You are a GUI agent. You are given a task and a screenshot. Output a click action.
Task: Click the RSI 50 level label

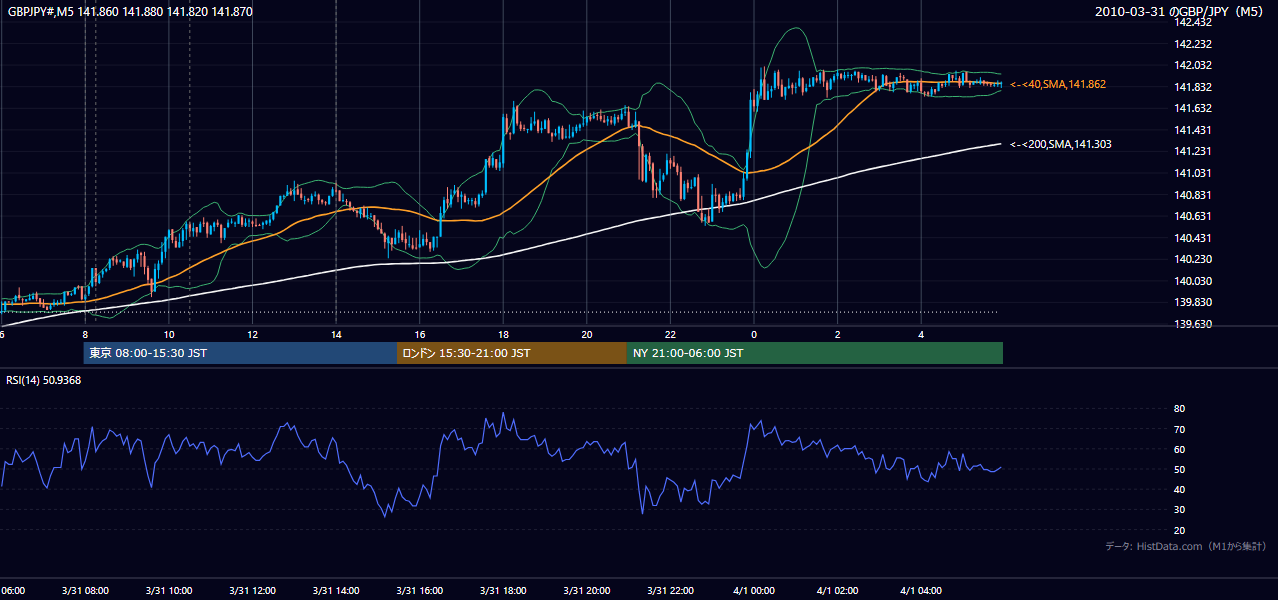1179,469
